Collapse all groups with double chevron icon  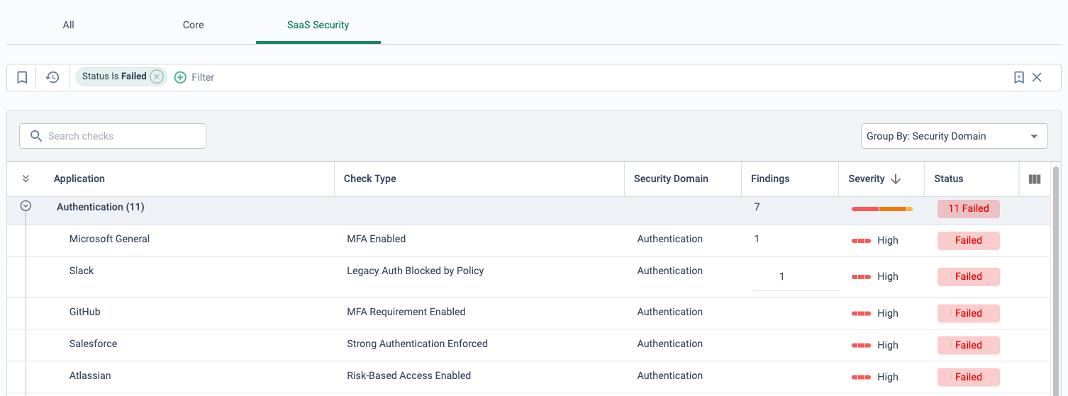(x=26, y=179)
